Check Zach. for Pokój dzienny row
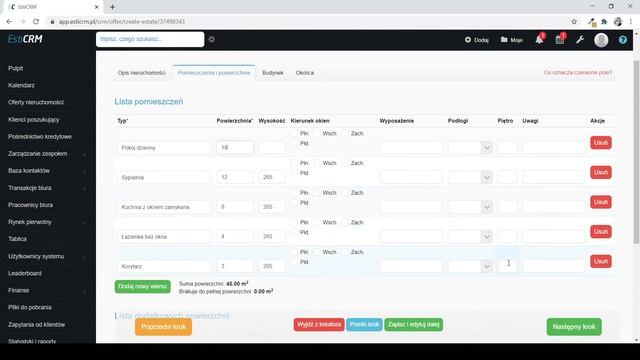Image resolution: width=640 pixels, height=360 pixels. [345, 133]
